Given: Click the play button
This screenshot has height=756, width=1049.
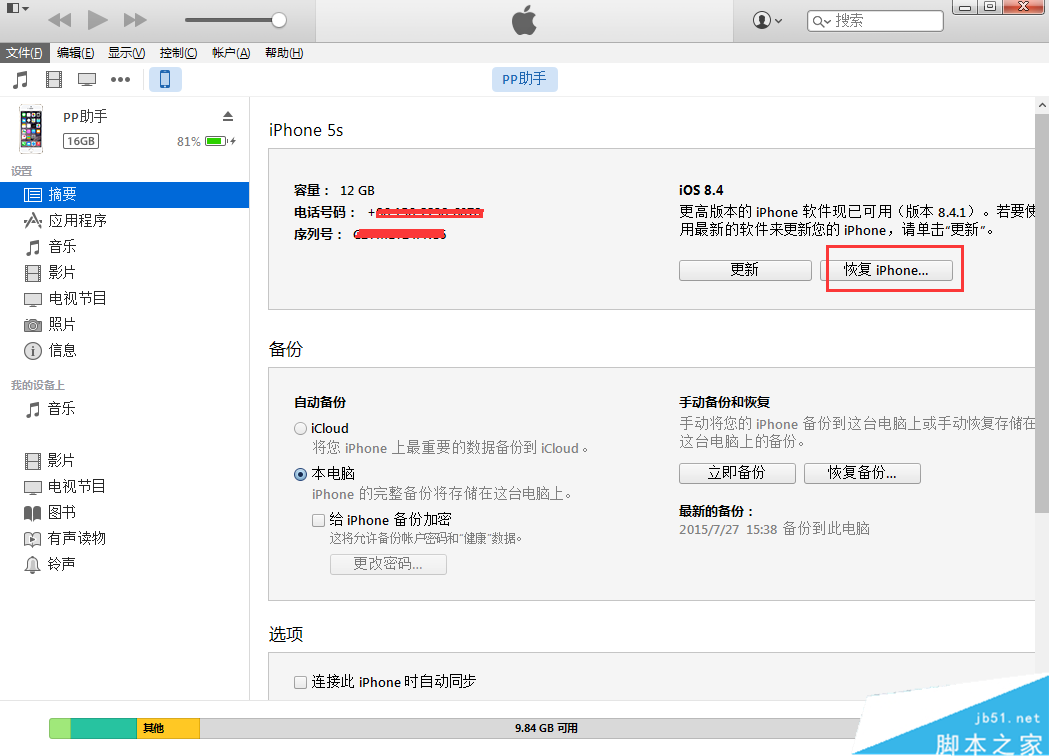Looking at the screenshot, I should [x=98, y=20].
